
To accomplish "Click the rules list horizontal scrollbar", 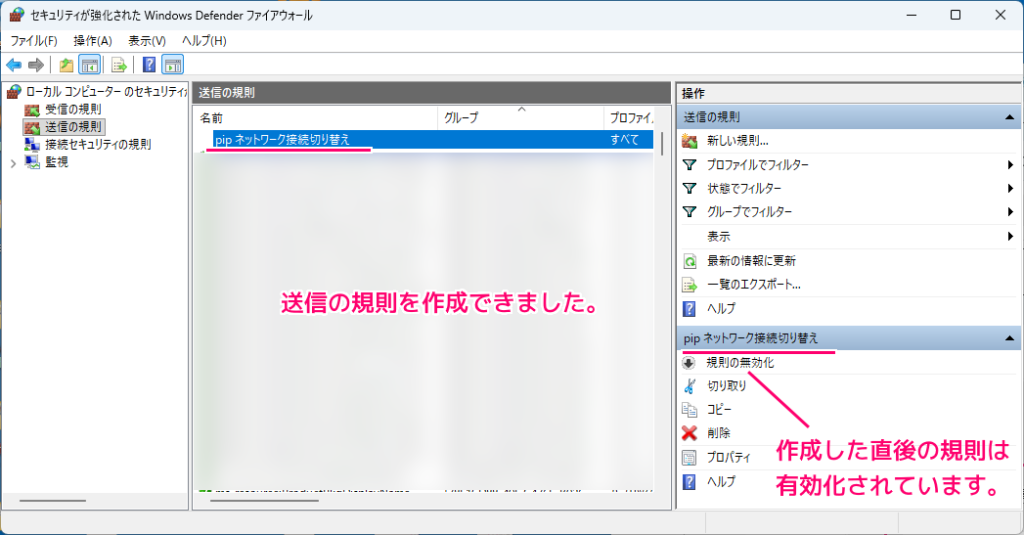I will (x=264, y=501).
